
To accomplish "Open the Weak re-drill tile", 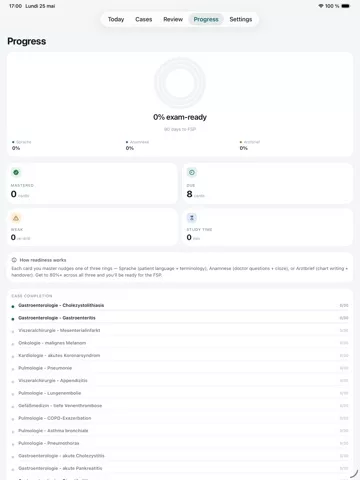I will tap(92, 227).
